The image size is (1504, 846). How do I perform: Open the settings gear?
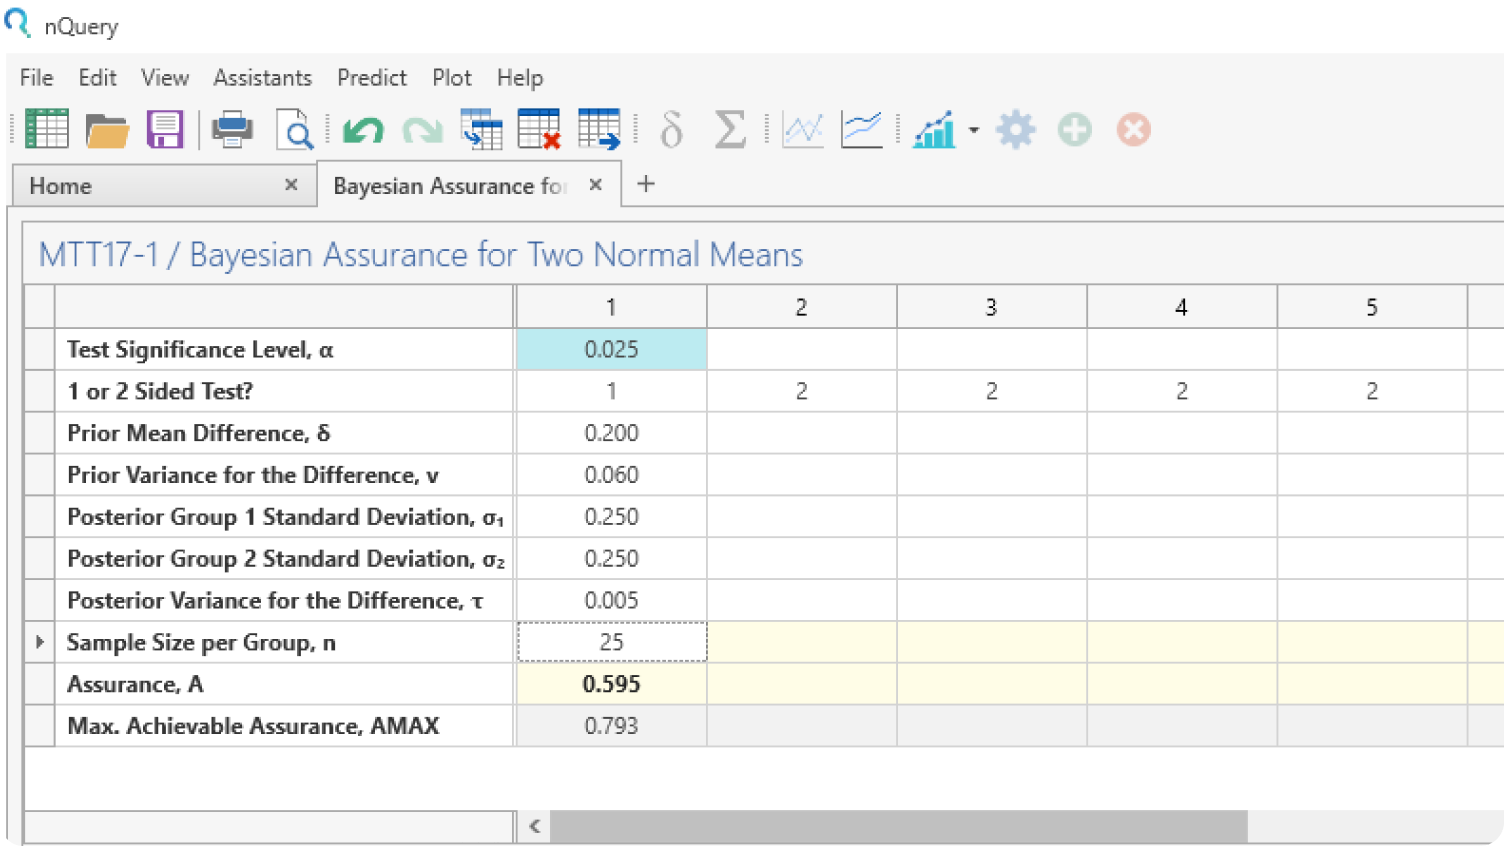click(1016, 129)
